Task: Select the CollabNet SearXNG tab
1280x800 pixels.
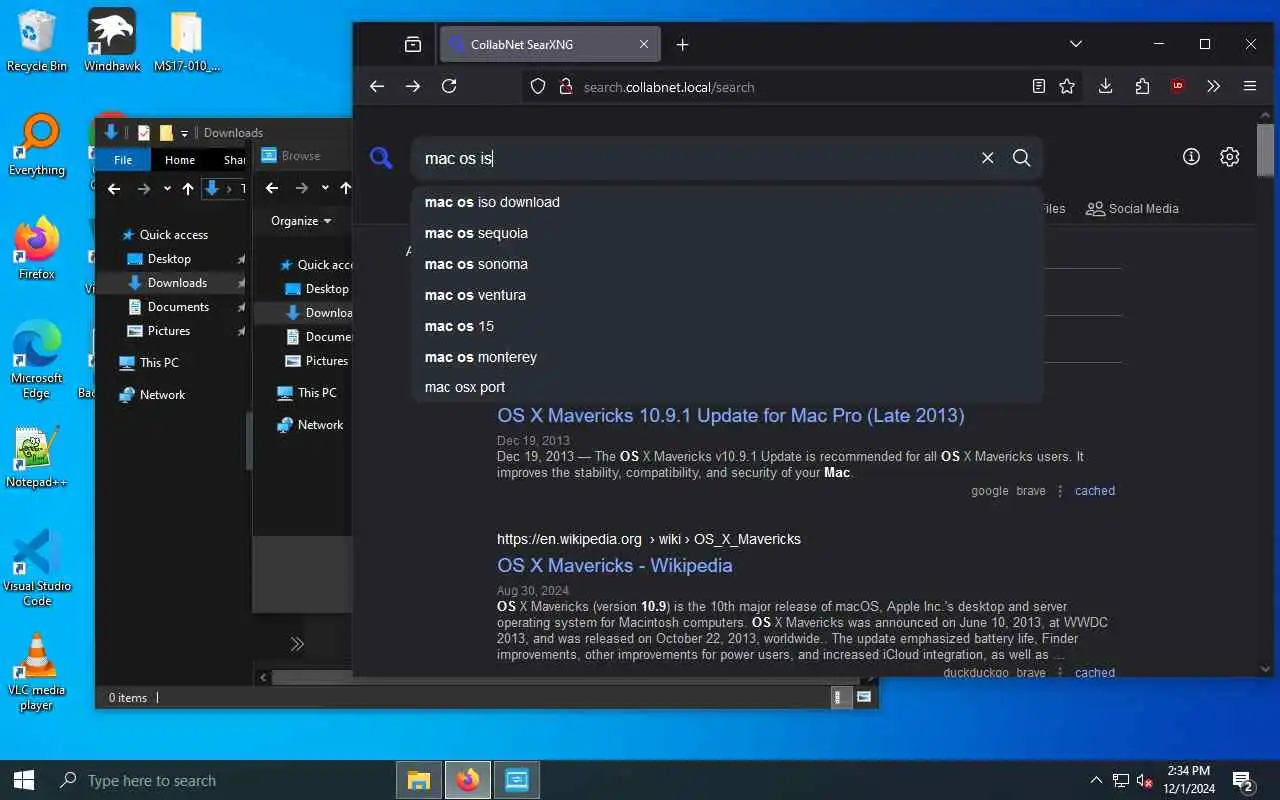Action: click(x=550, y=44)
